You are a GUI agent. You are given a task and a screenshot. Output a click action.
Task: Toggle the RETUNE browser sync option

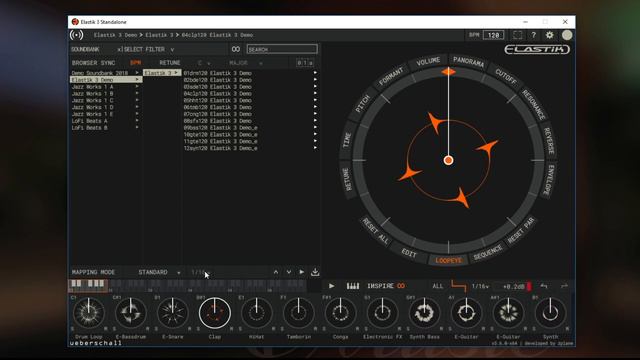170,63
